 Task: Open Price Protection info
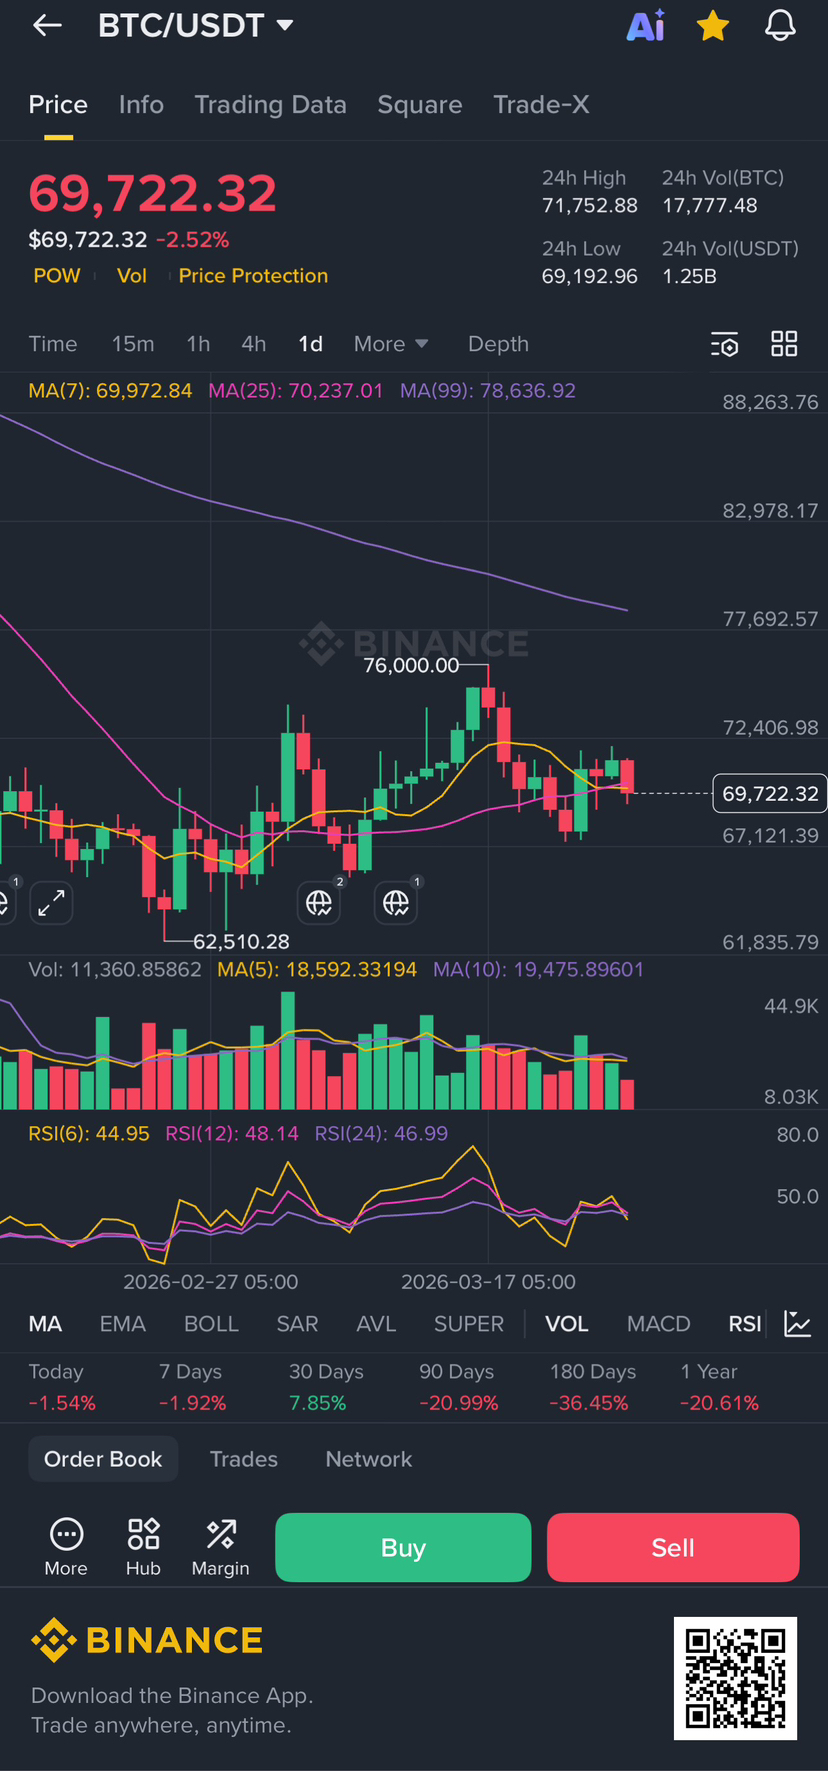click(253, 276)
